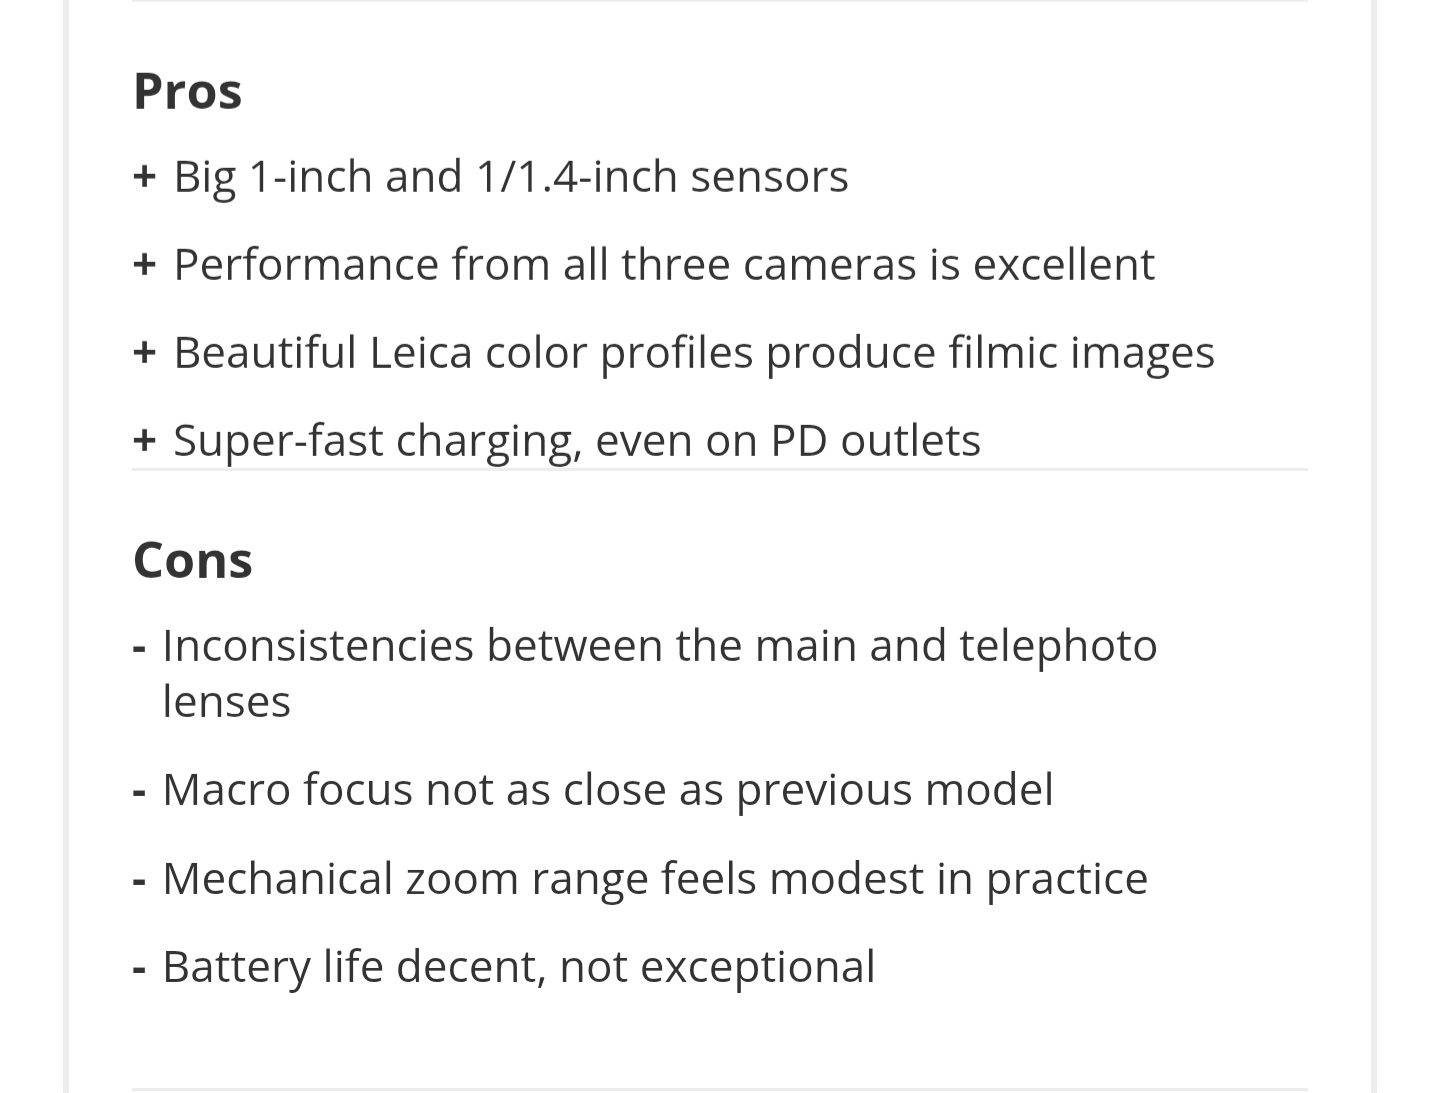Click the Cons heading
Screen dimensions: 1440x1093
[193, 560]
